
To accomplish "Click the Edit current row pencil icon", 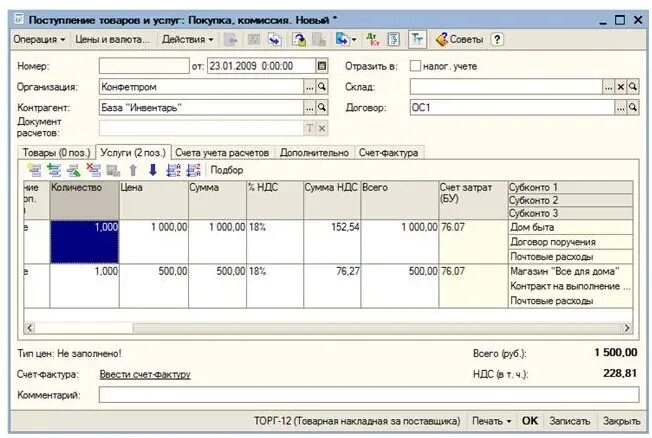I will click(x=74, y=170).
